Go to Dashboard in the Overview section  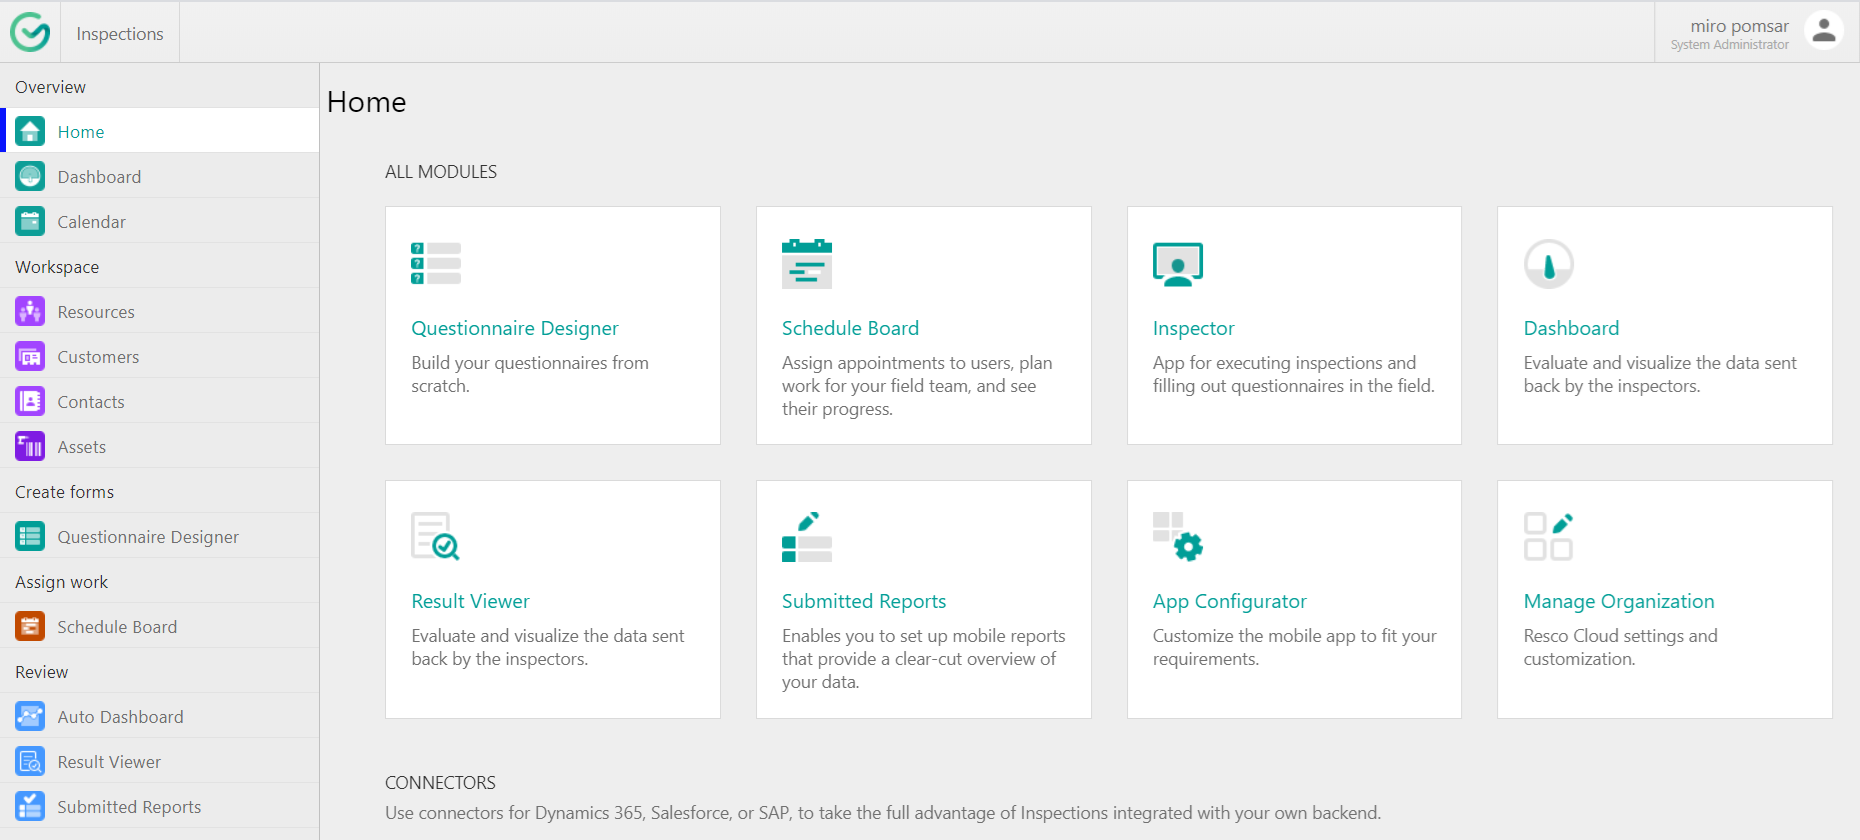coord(99,177)
